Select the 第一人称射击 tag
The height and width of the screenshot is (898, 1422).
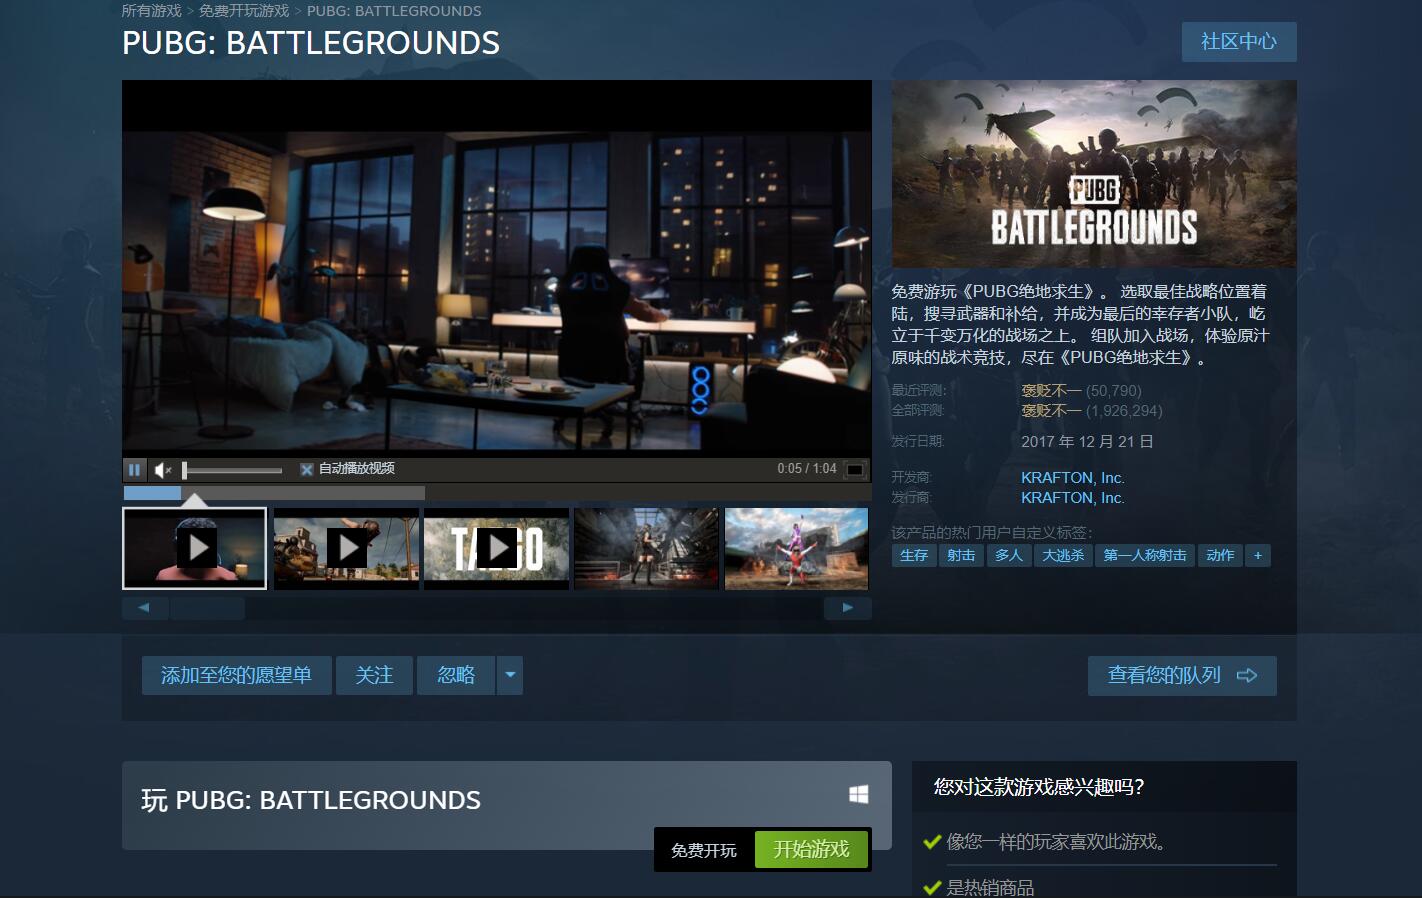[1145, 555]
